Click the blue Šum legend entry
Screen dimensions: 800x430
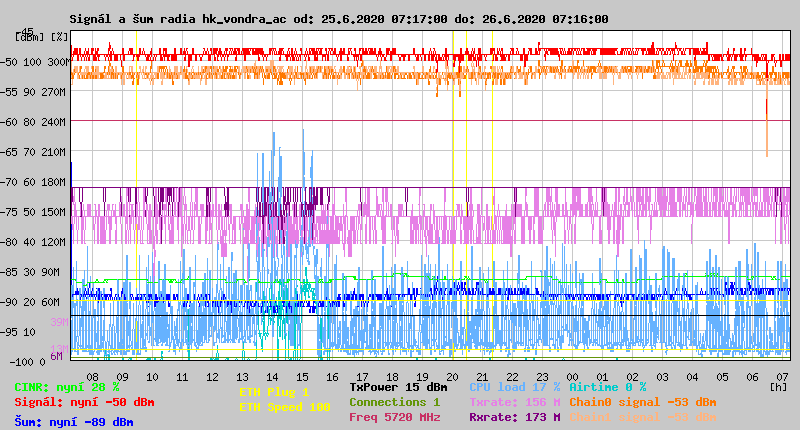pos(74,422)
